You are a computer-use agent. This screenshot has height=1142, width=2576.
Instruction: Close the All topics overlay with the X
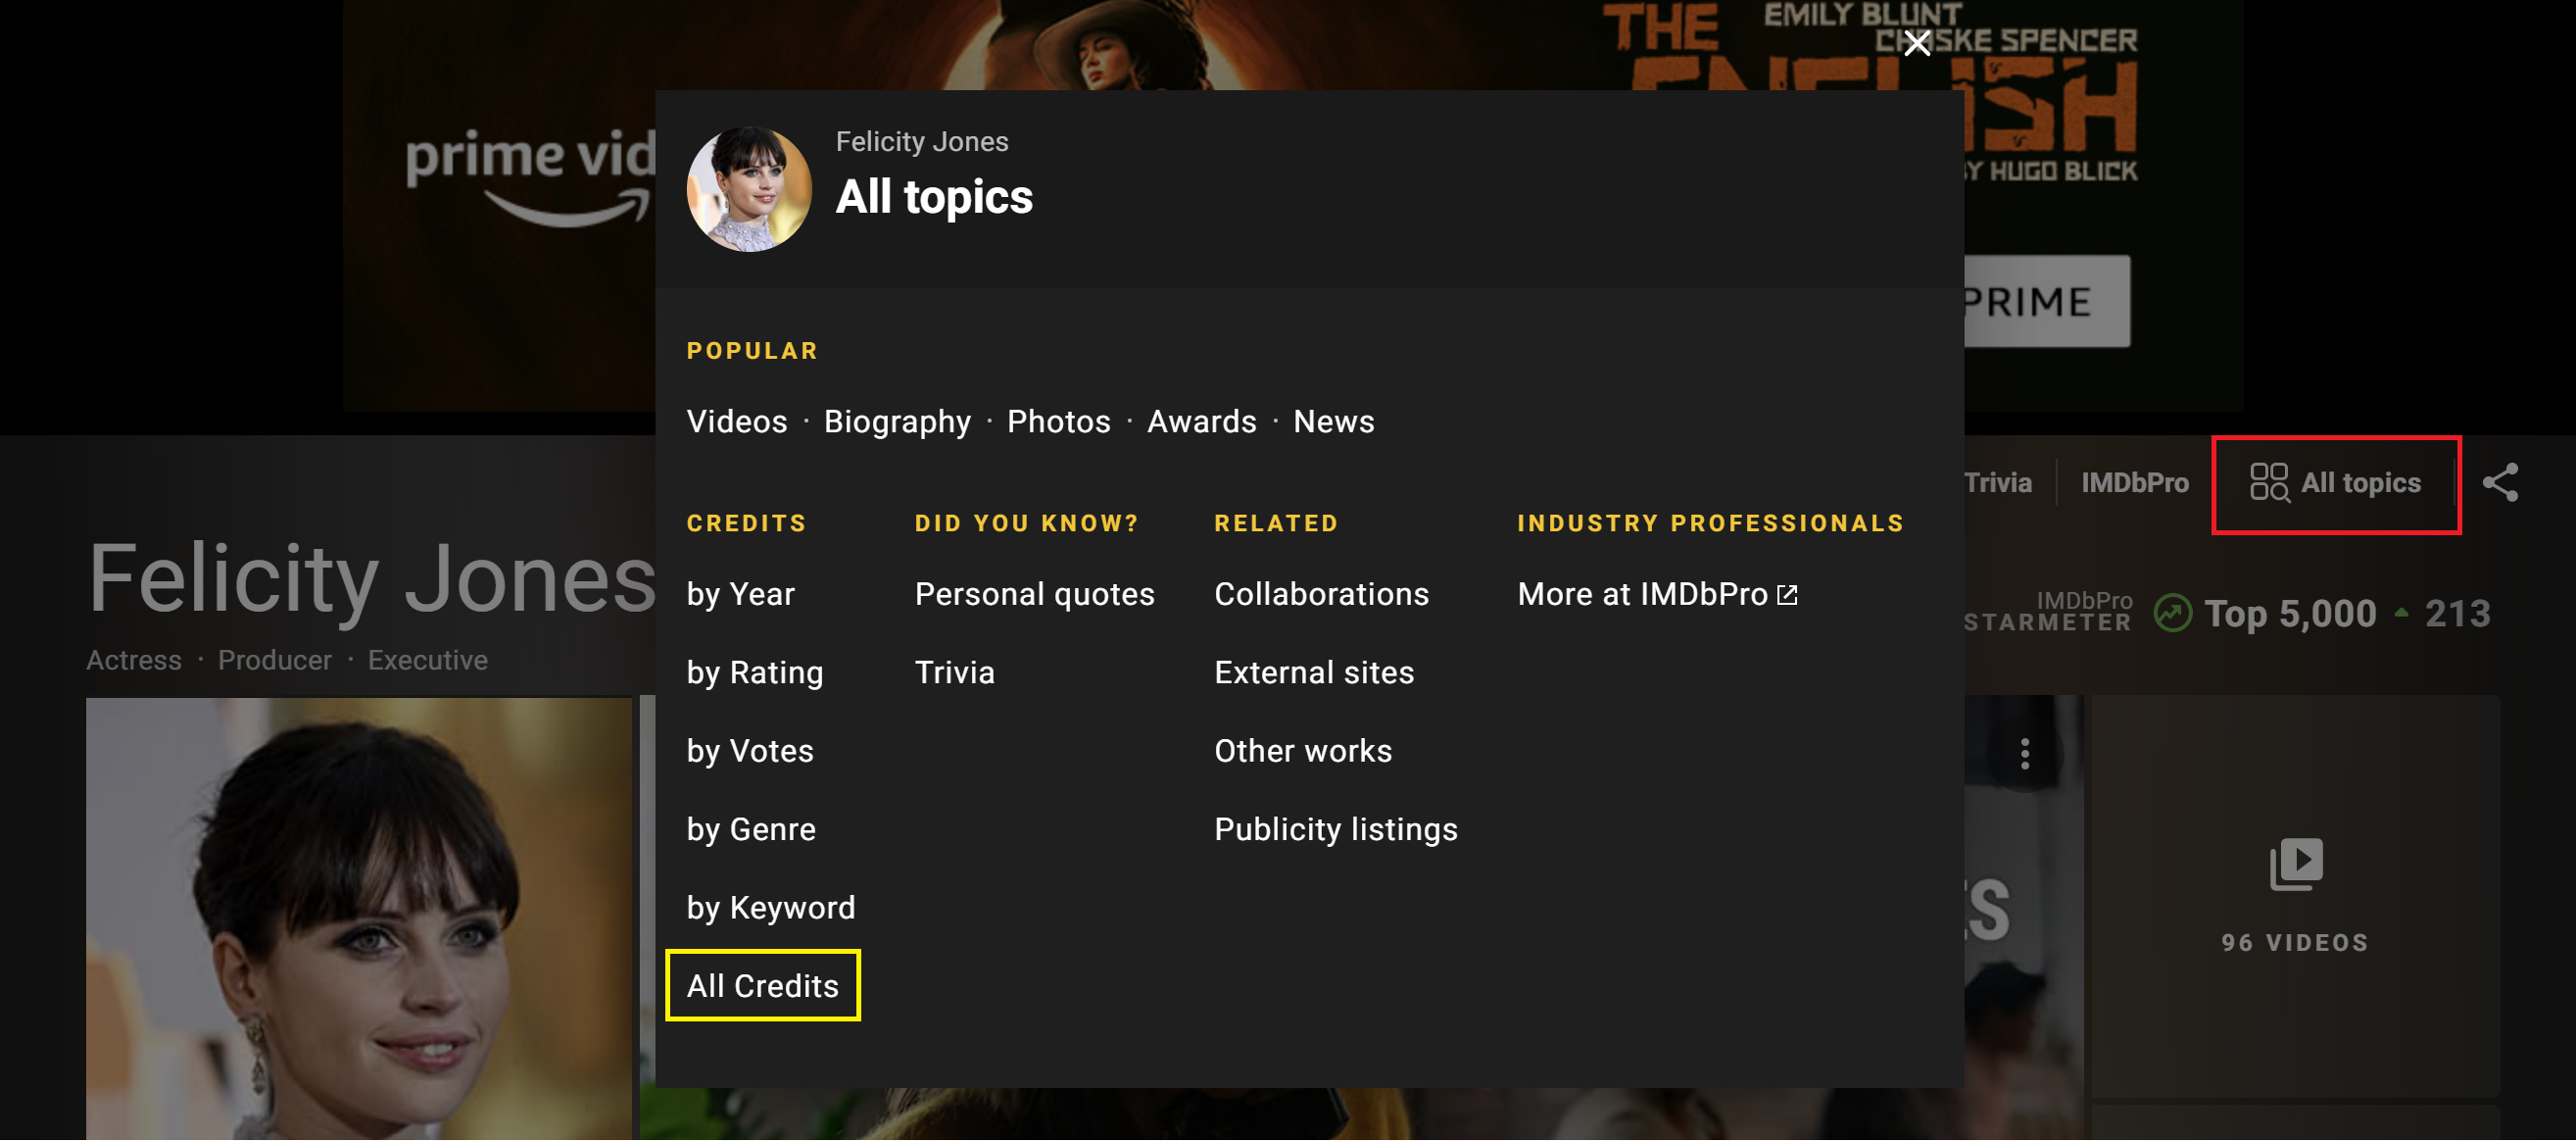(x=1916, y=43)
